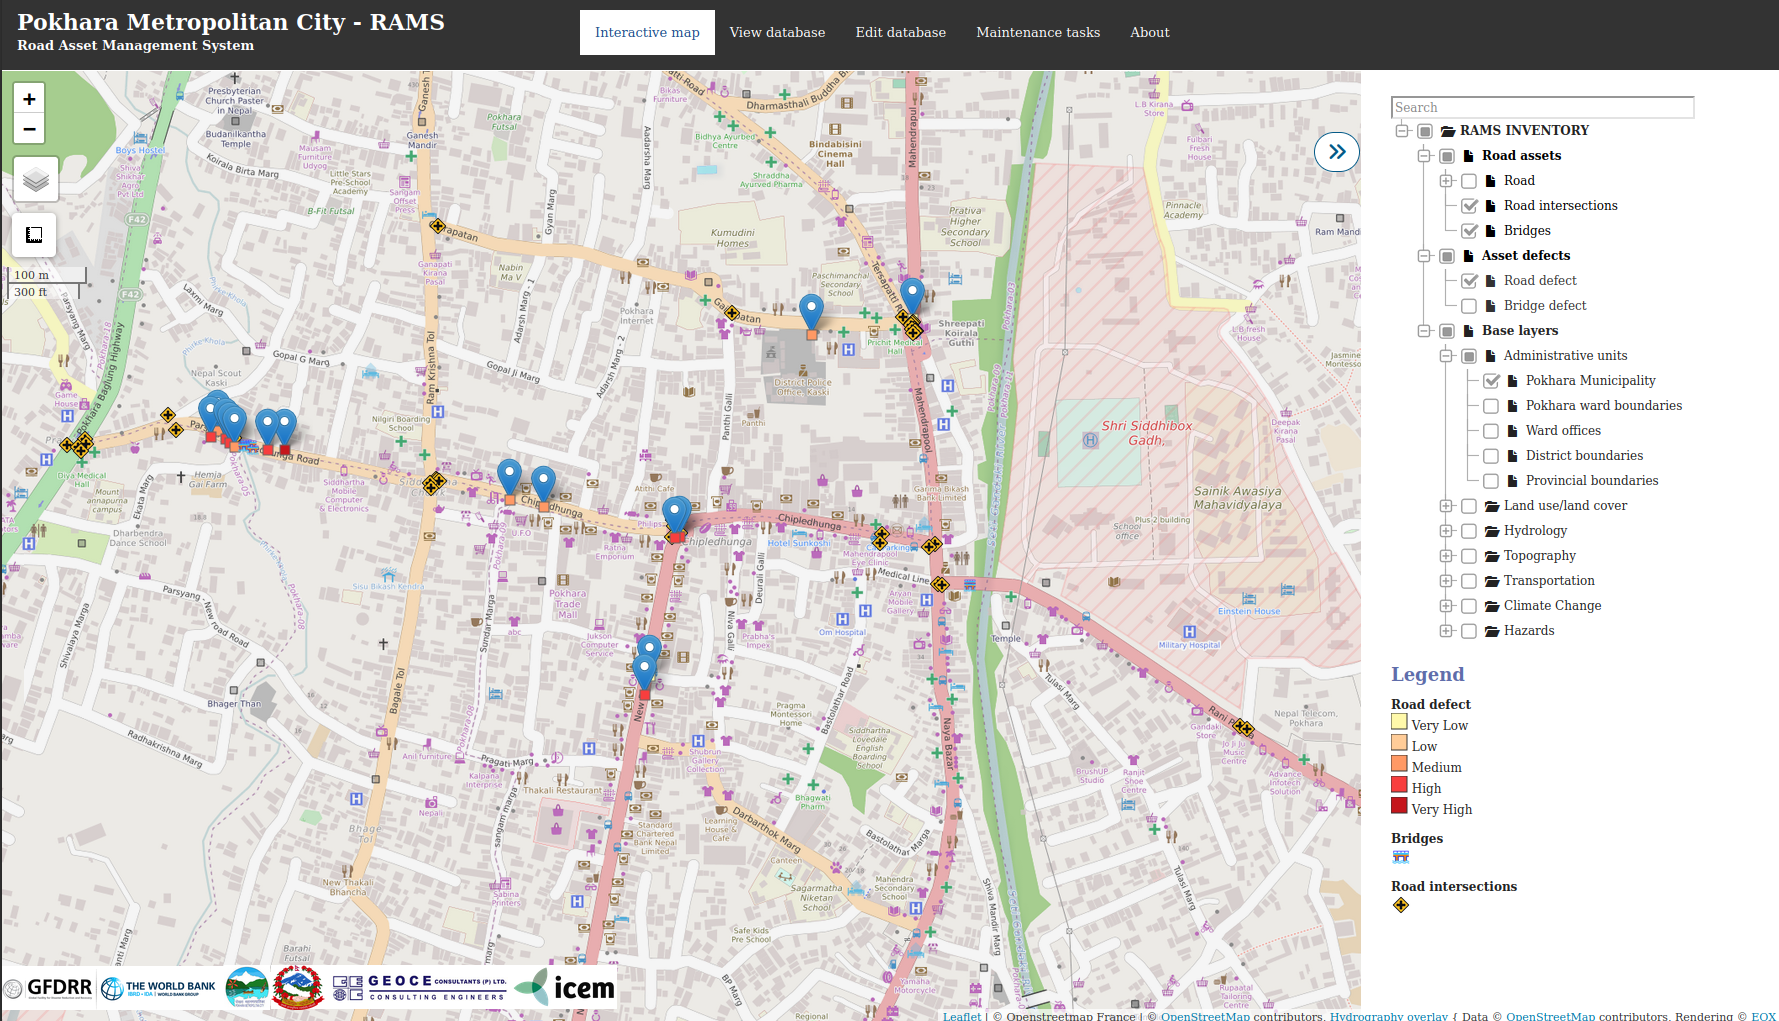Click the road intersection icon in legend

coord(1400,905)
